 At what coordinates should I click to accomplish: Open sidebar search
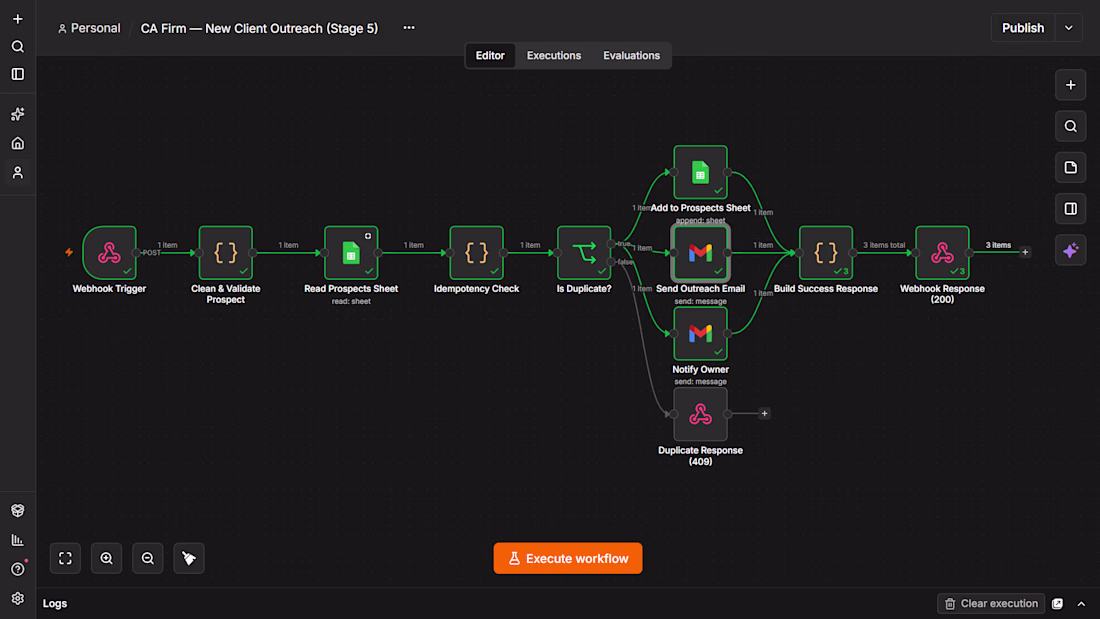tap(18, 46)
